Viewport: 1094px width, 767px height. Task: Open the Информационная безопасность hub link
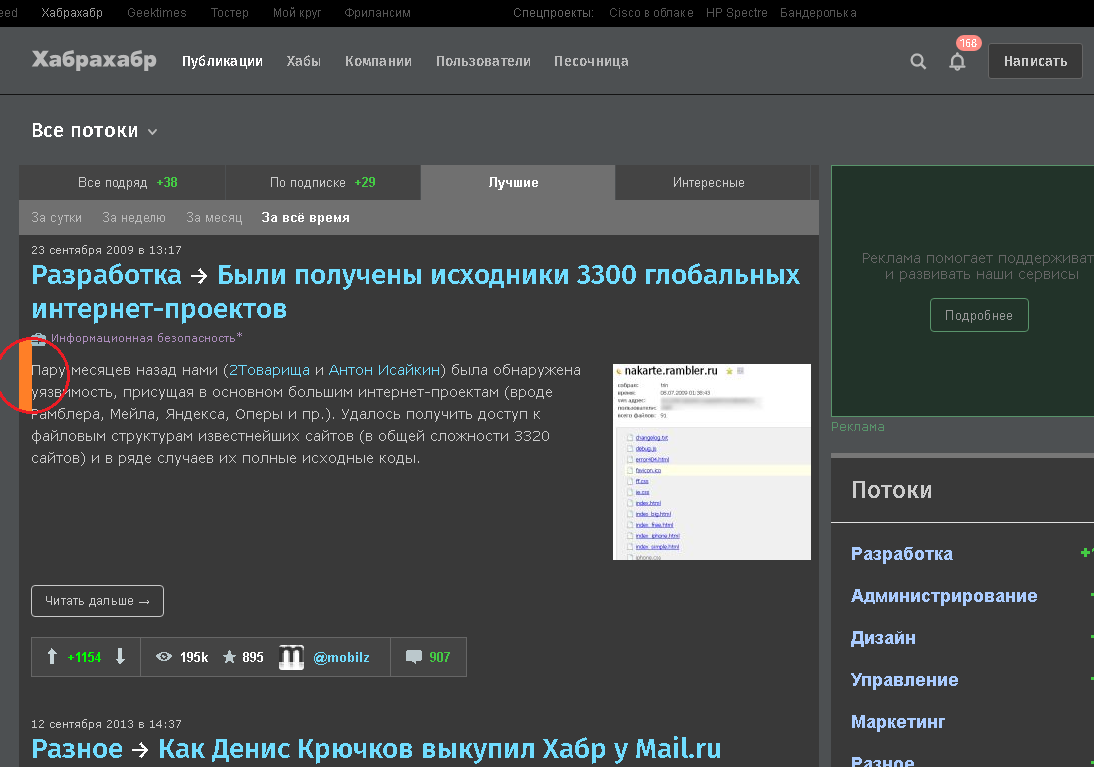click(143, 338)
